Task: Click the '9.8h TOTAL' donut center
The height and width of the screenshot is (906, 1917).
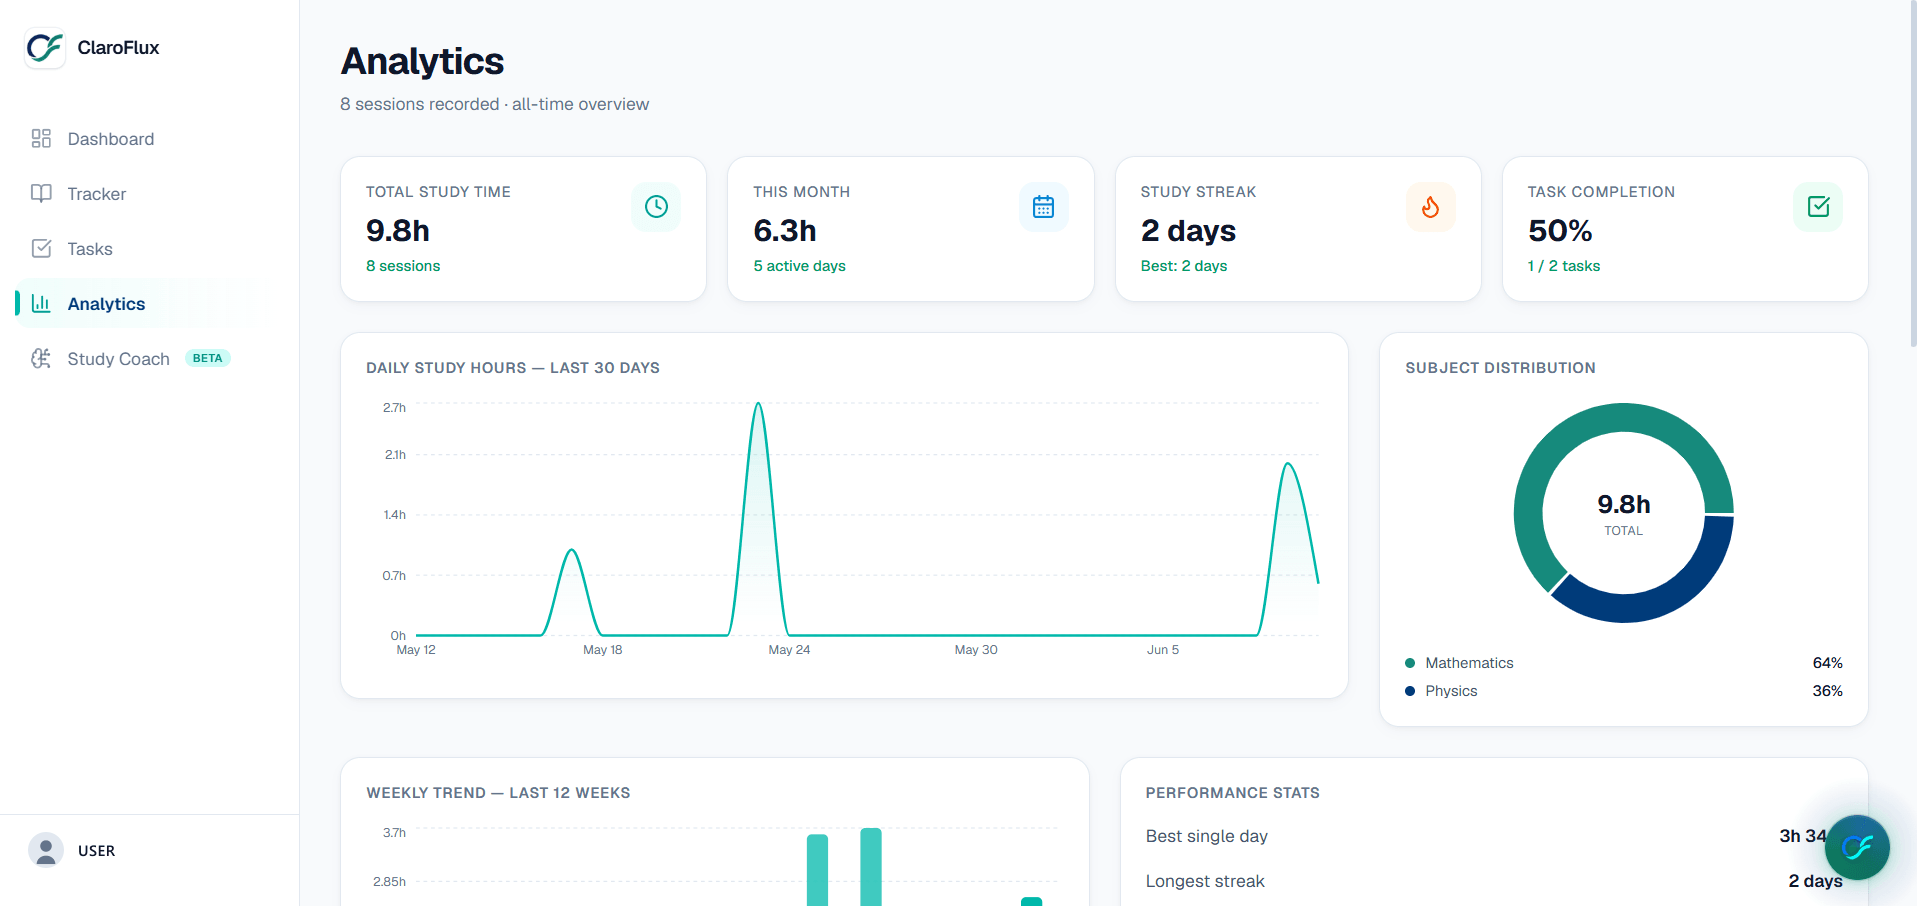Action: pyautogui.click(x=1624, y=514)
